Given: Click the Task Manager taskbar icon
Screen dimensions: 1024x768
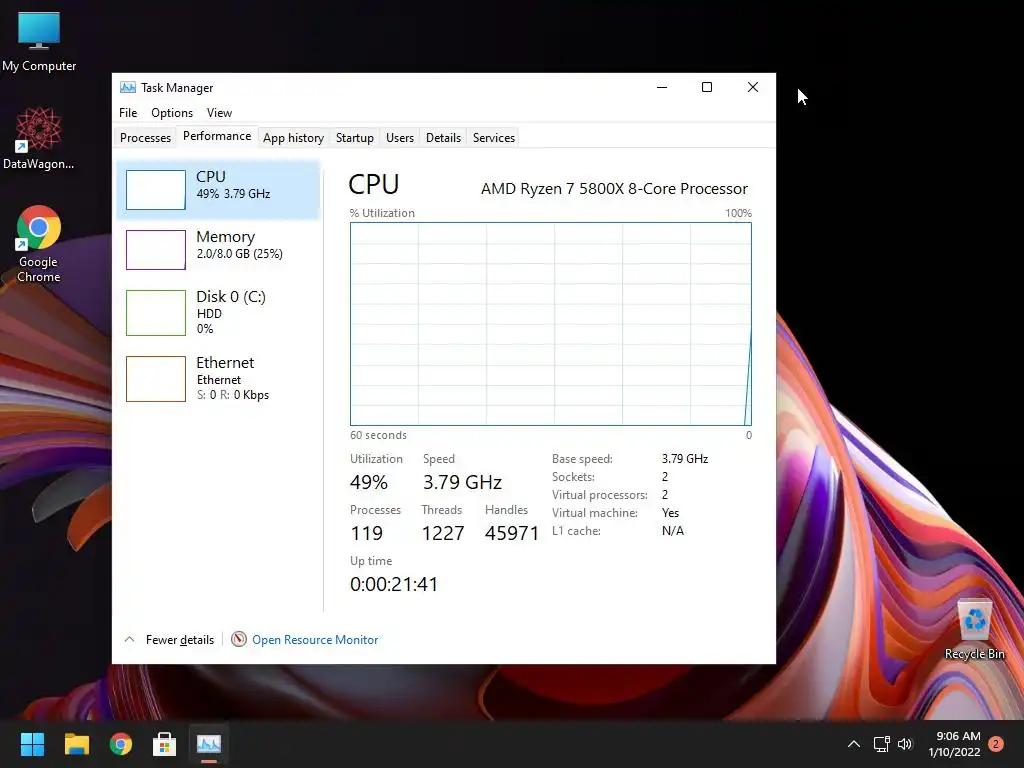Looking at the screenshot, I should click(209, 744).
